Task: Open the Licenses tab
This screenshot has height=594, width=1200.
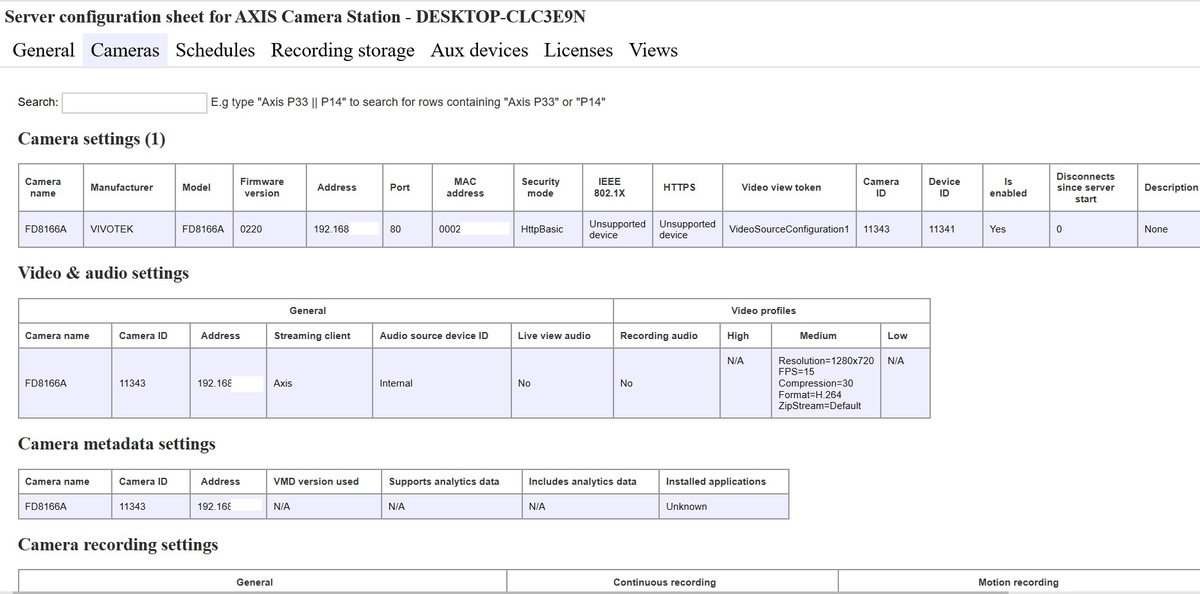Action: pos(578,50)
